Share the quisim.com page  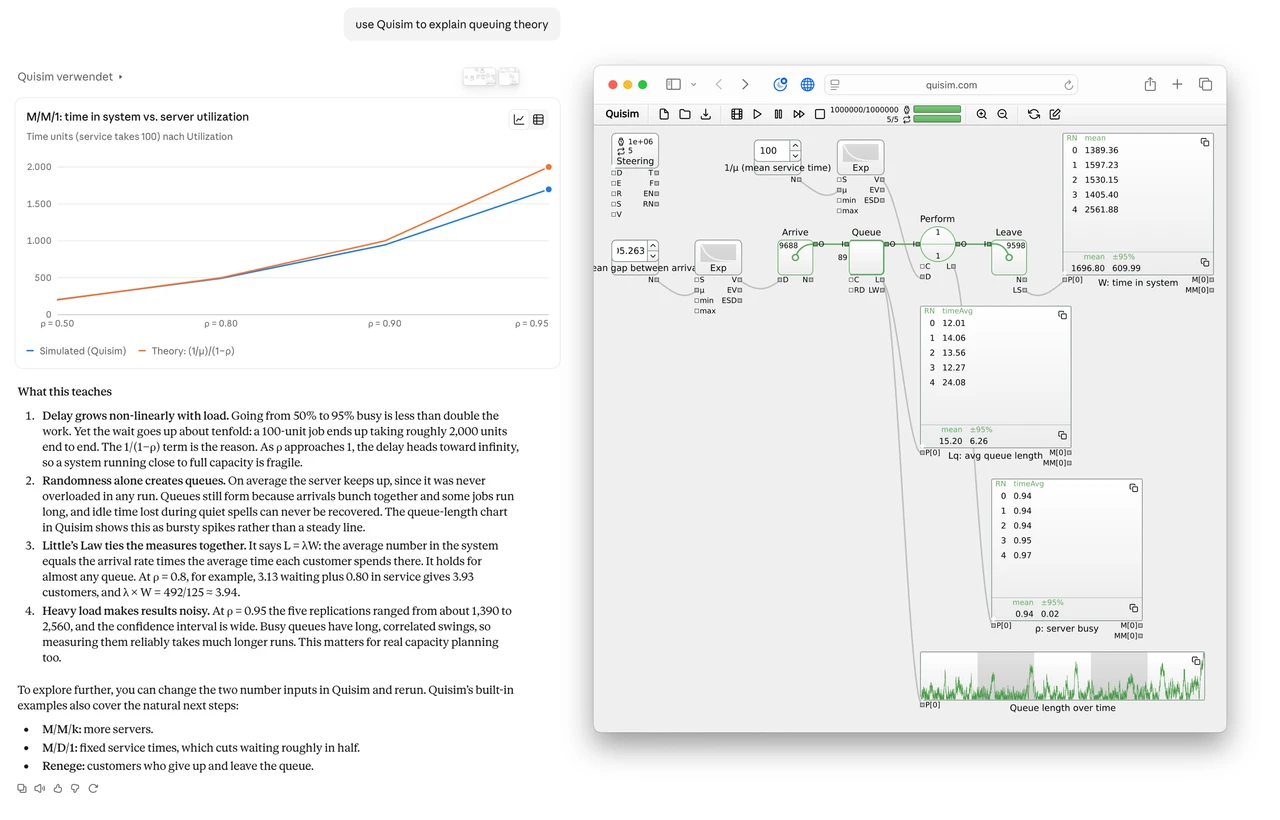point(1150,85)
